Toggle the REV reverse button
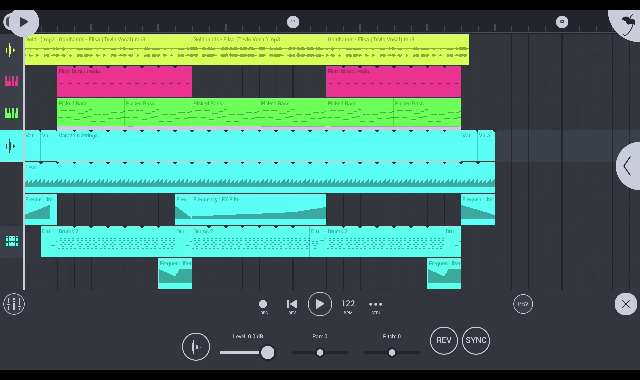The image size is (640, 380). click(444, 340)
